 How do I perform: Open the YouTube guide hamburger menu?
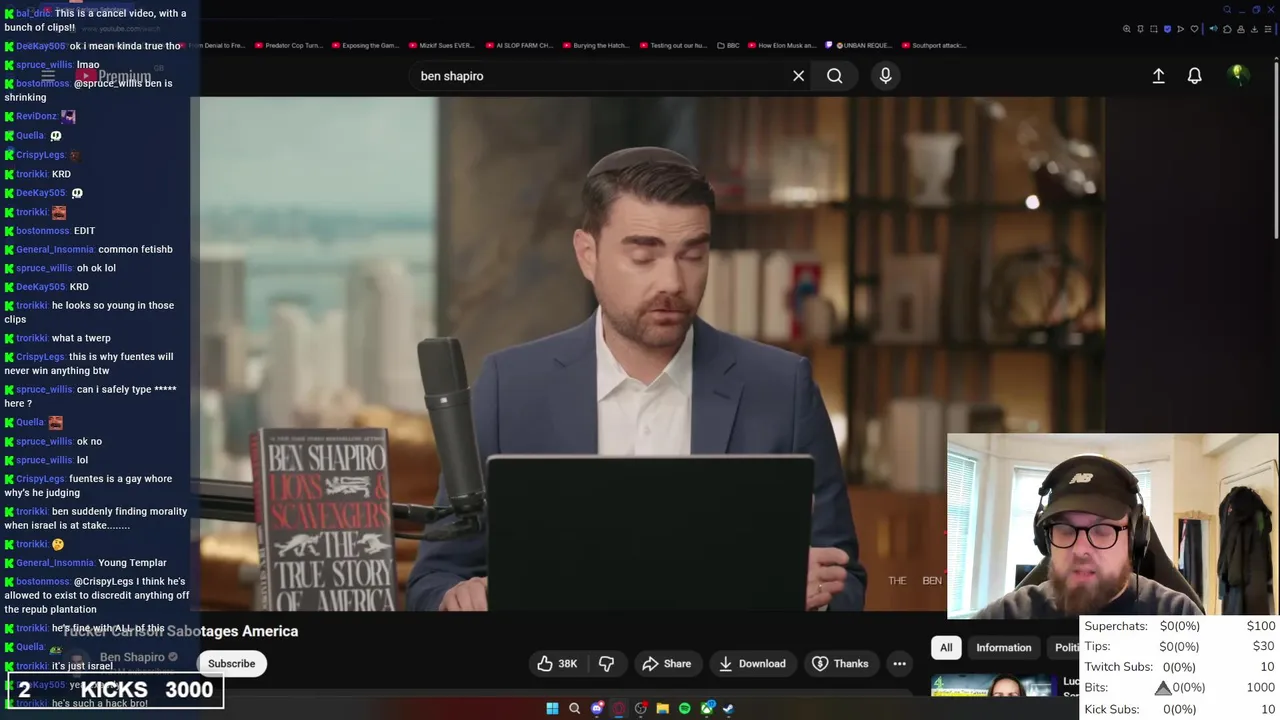coord(47,76)
